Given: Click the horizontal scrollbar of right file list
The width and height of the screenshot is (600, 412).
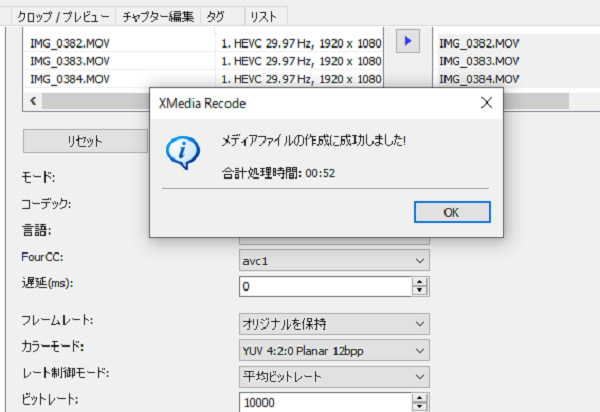Looking at the screenshot, I should [536, 101].
